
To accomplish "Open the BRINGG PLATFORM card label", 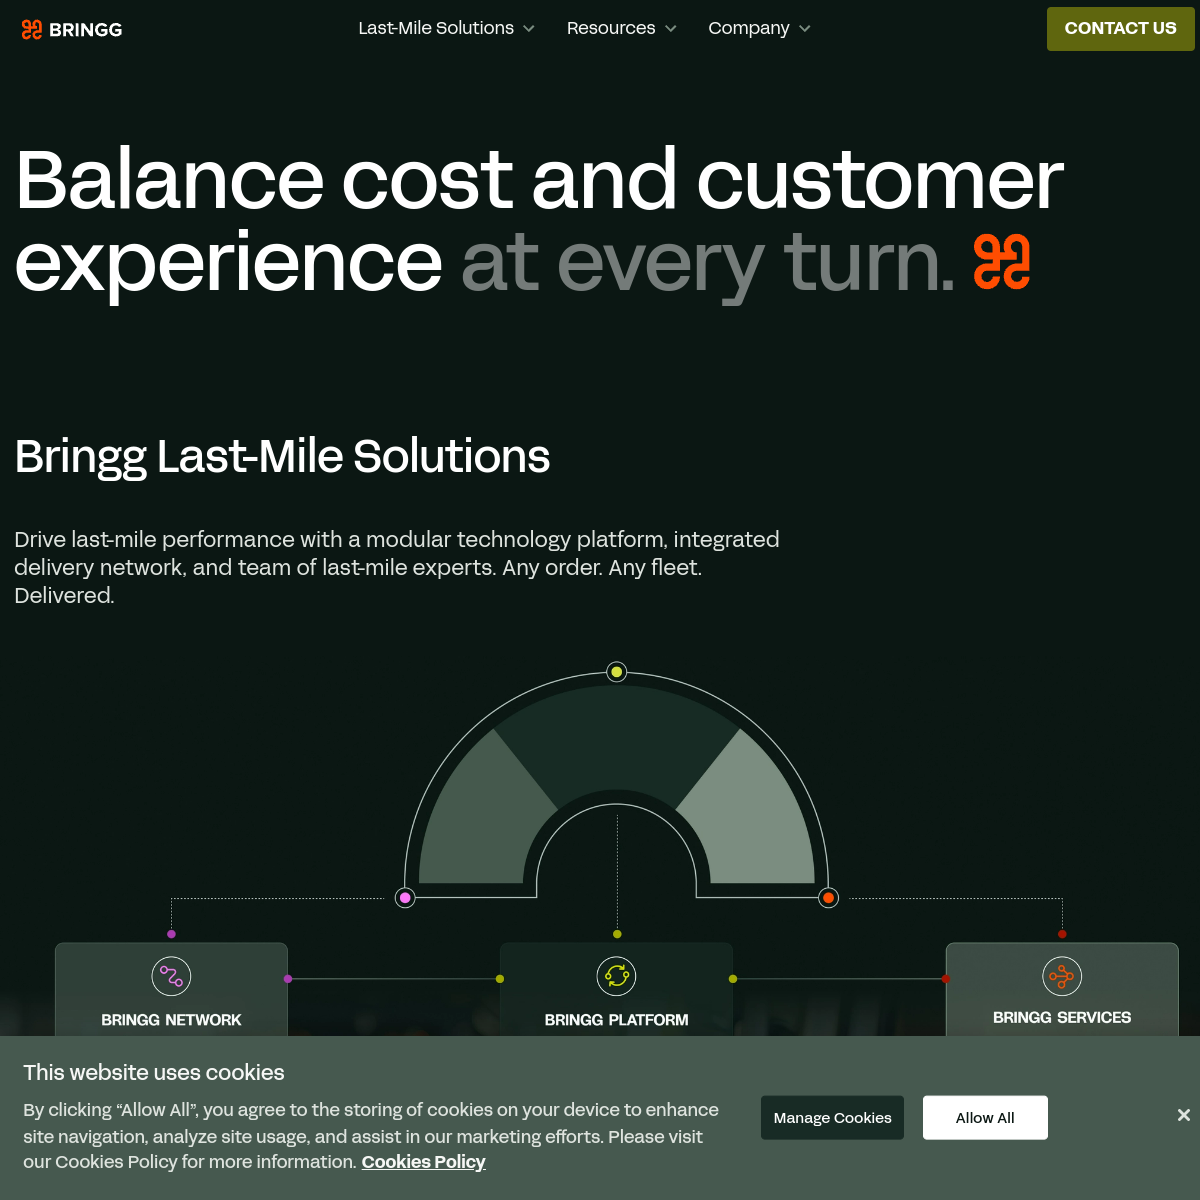I will point(617,1020).
